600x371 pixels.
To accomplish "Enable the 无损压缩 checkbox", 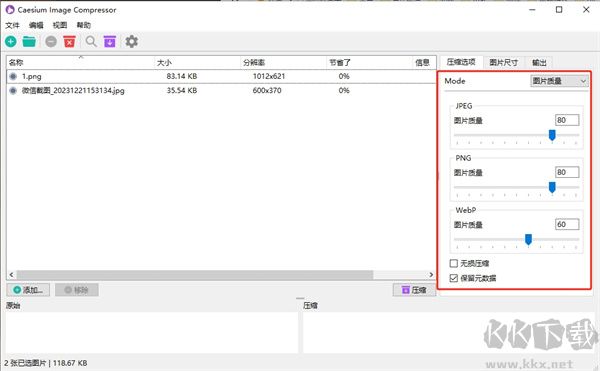I will (454, 263).
